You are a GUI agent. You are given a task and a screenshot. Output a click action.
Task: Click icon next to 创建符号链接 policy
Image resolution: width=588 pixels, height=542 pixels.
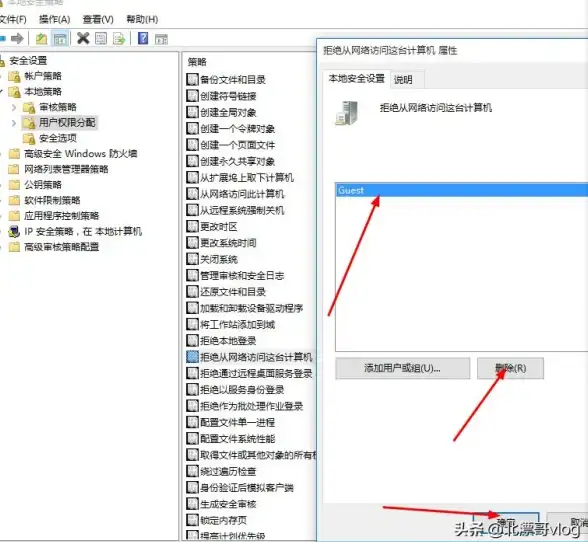click(192, 96)
